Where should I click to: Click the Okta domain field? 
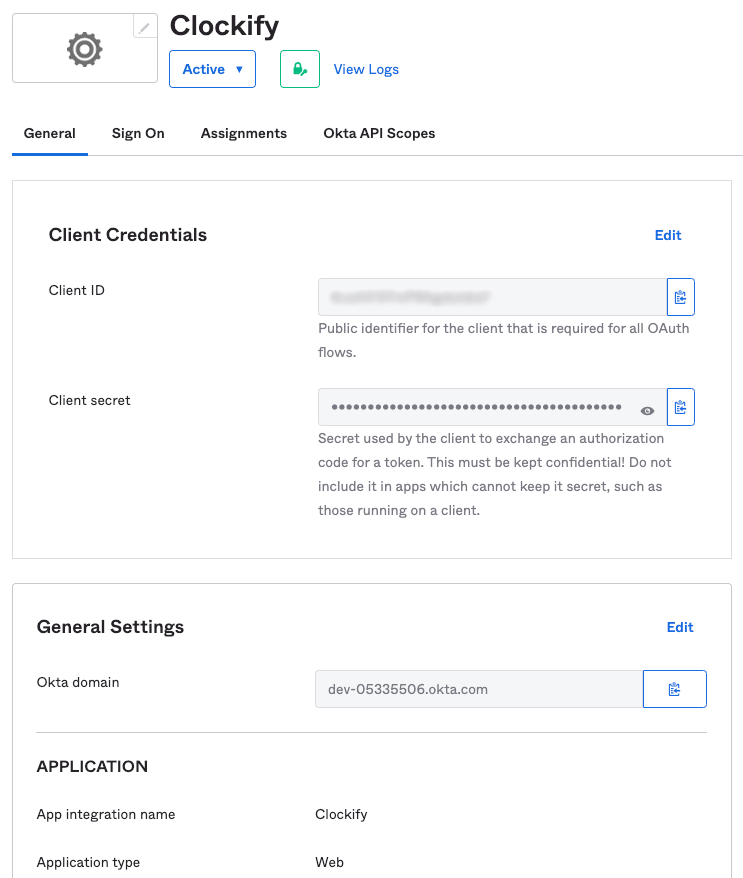(479, 689)
